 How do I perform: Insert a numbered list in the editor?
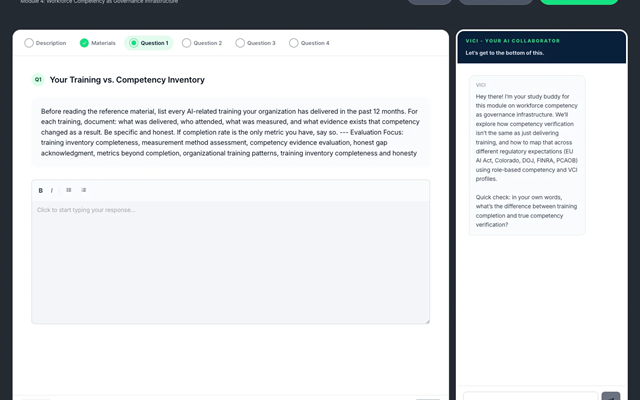tap(83, 190)
